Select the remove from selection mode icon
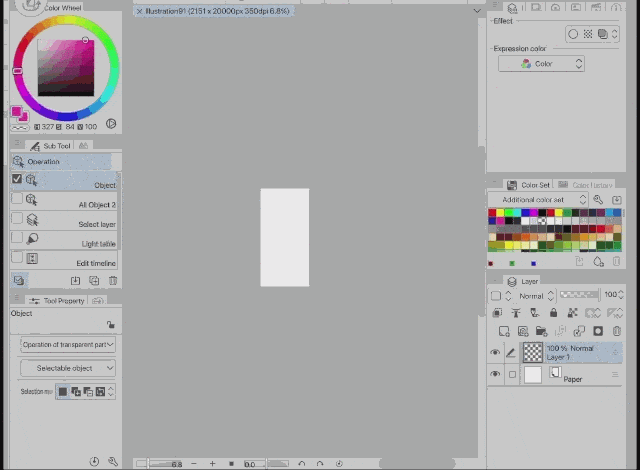The height and width of the screenshot is (470, 640). 88,392
